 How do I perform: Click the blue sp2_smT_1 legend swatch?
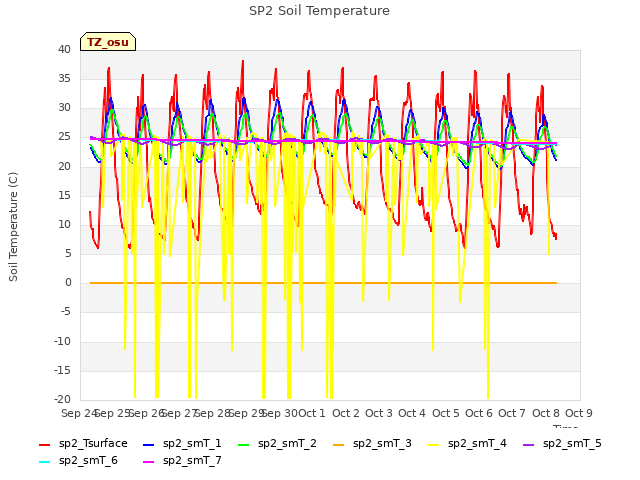pyautogui.click(x=149, y=444)
